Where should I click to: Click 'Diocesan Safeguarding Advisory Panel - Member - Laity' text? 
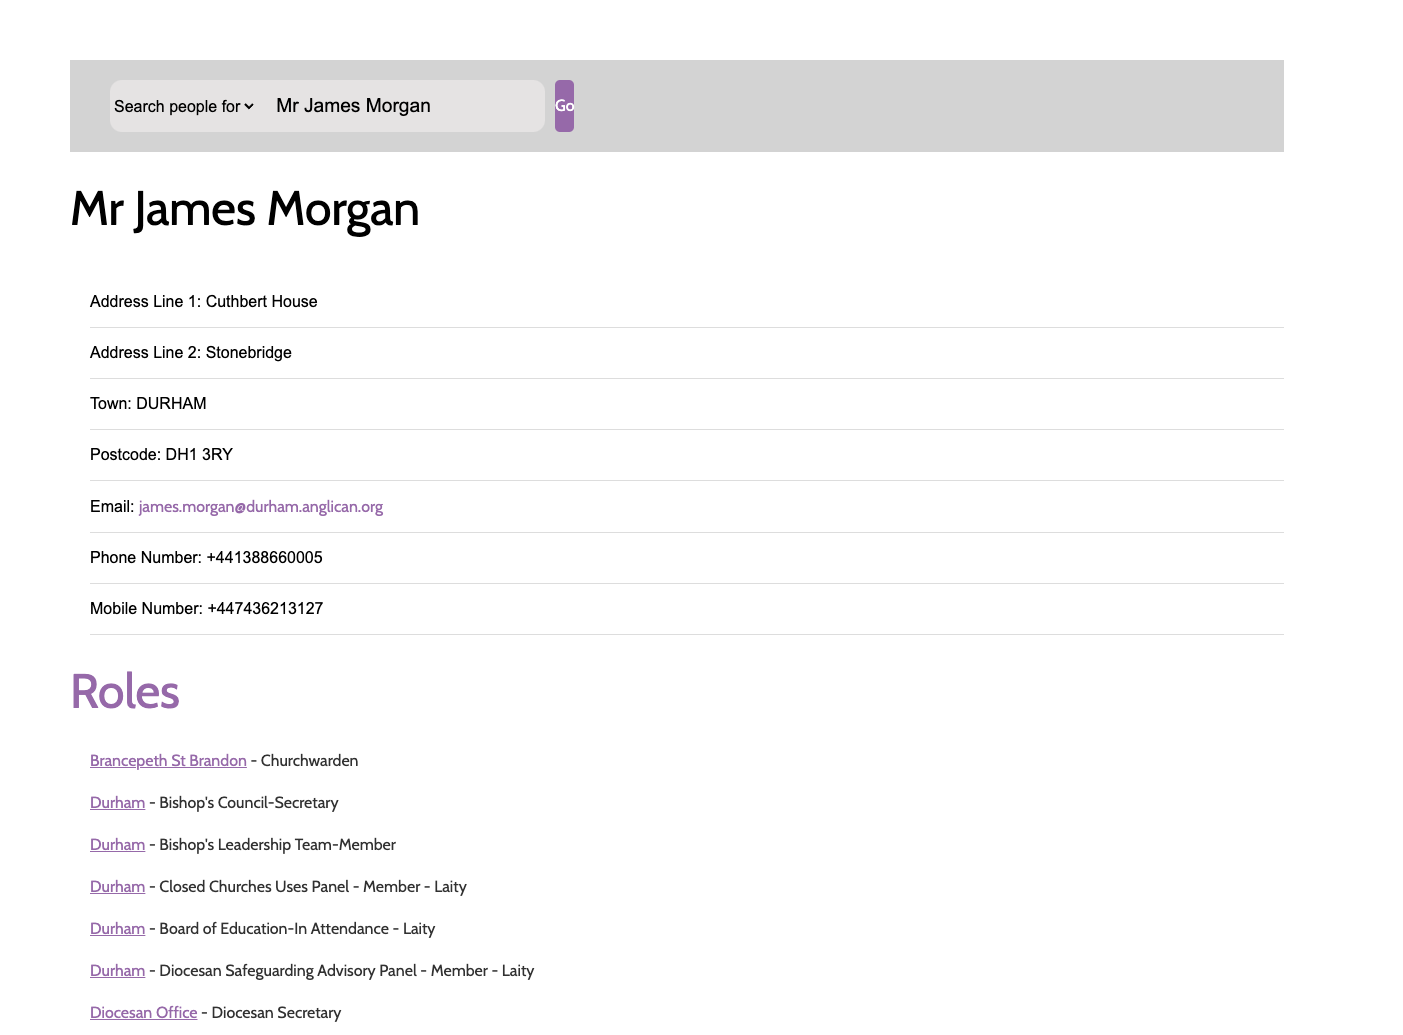click(347, 971)
